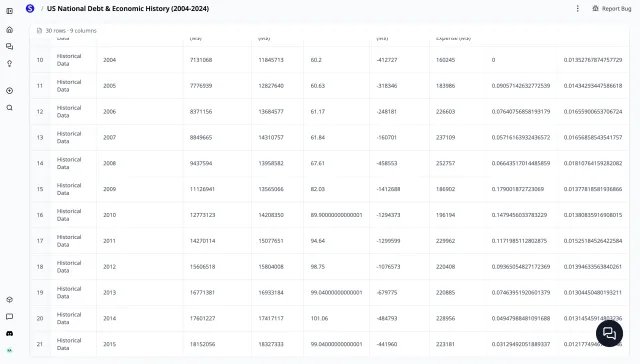
Task: Select row number 16
Action: pyautogui.click(x=40, y=215)
